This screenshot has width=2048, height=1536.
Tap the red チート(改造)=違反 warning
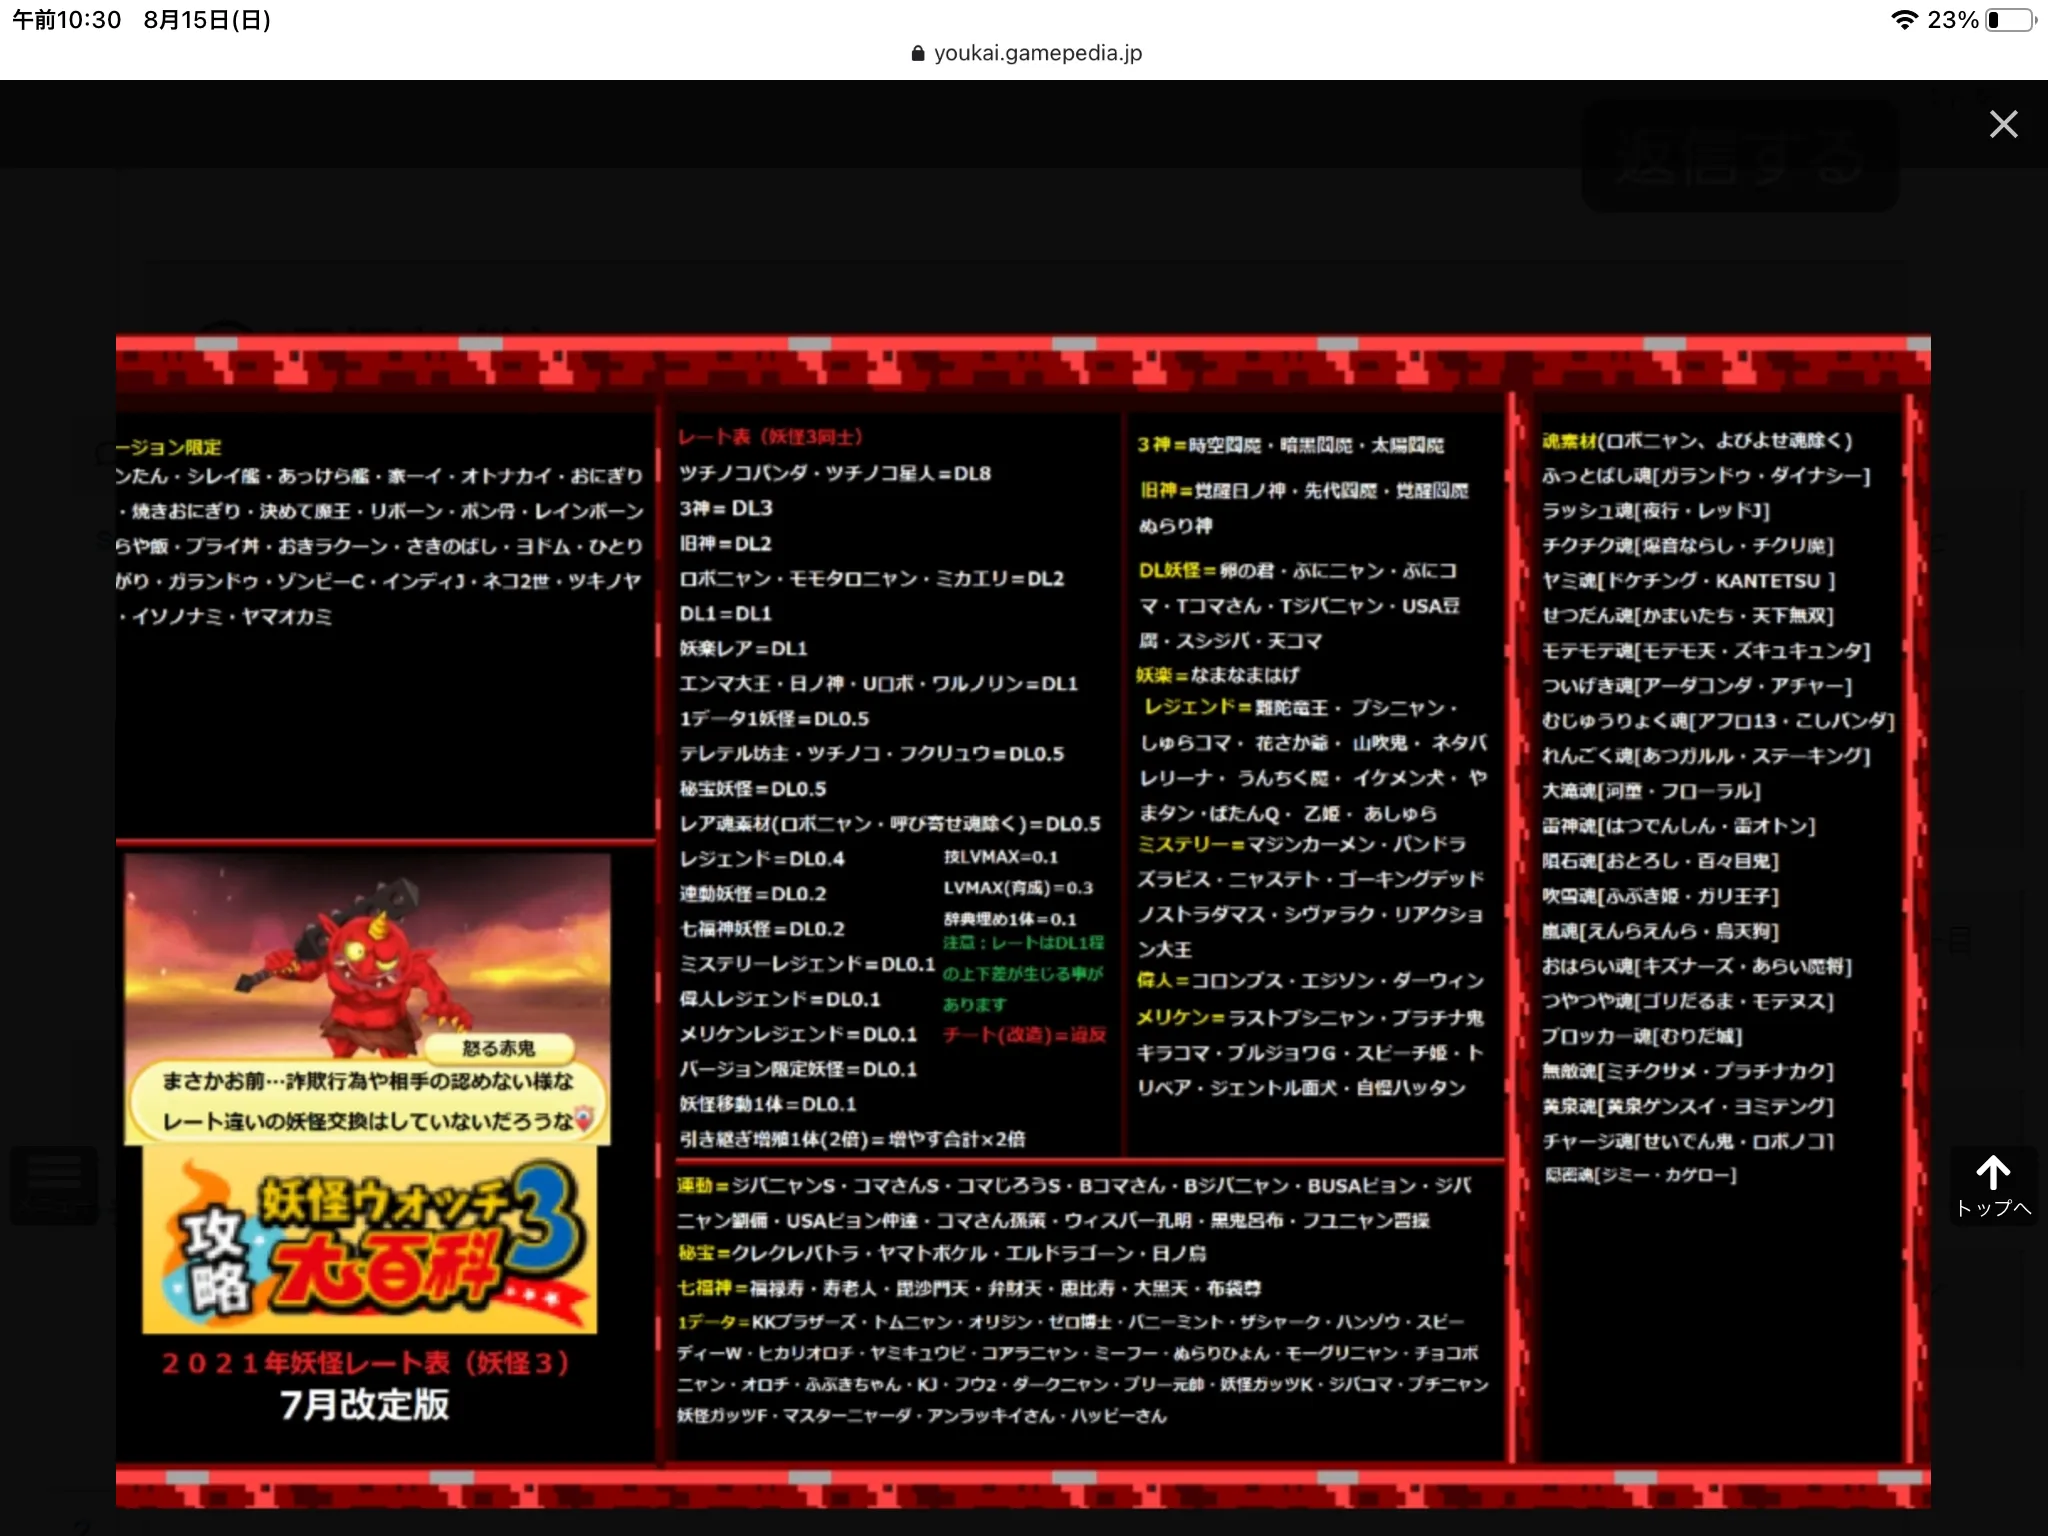pos(1024,1034)
